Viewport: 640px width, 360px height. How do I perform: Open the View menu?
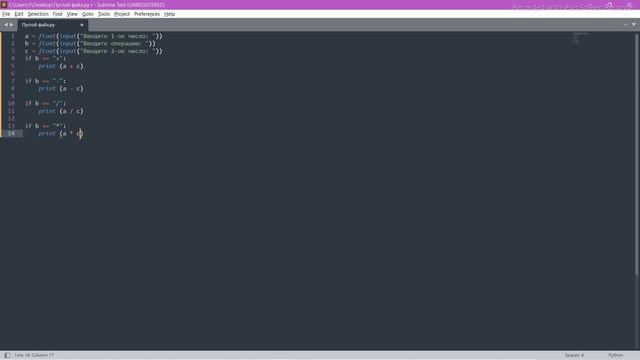click(x=72, y=14)
